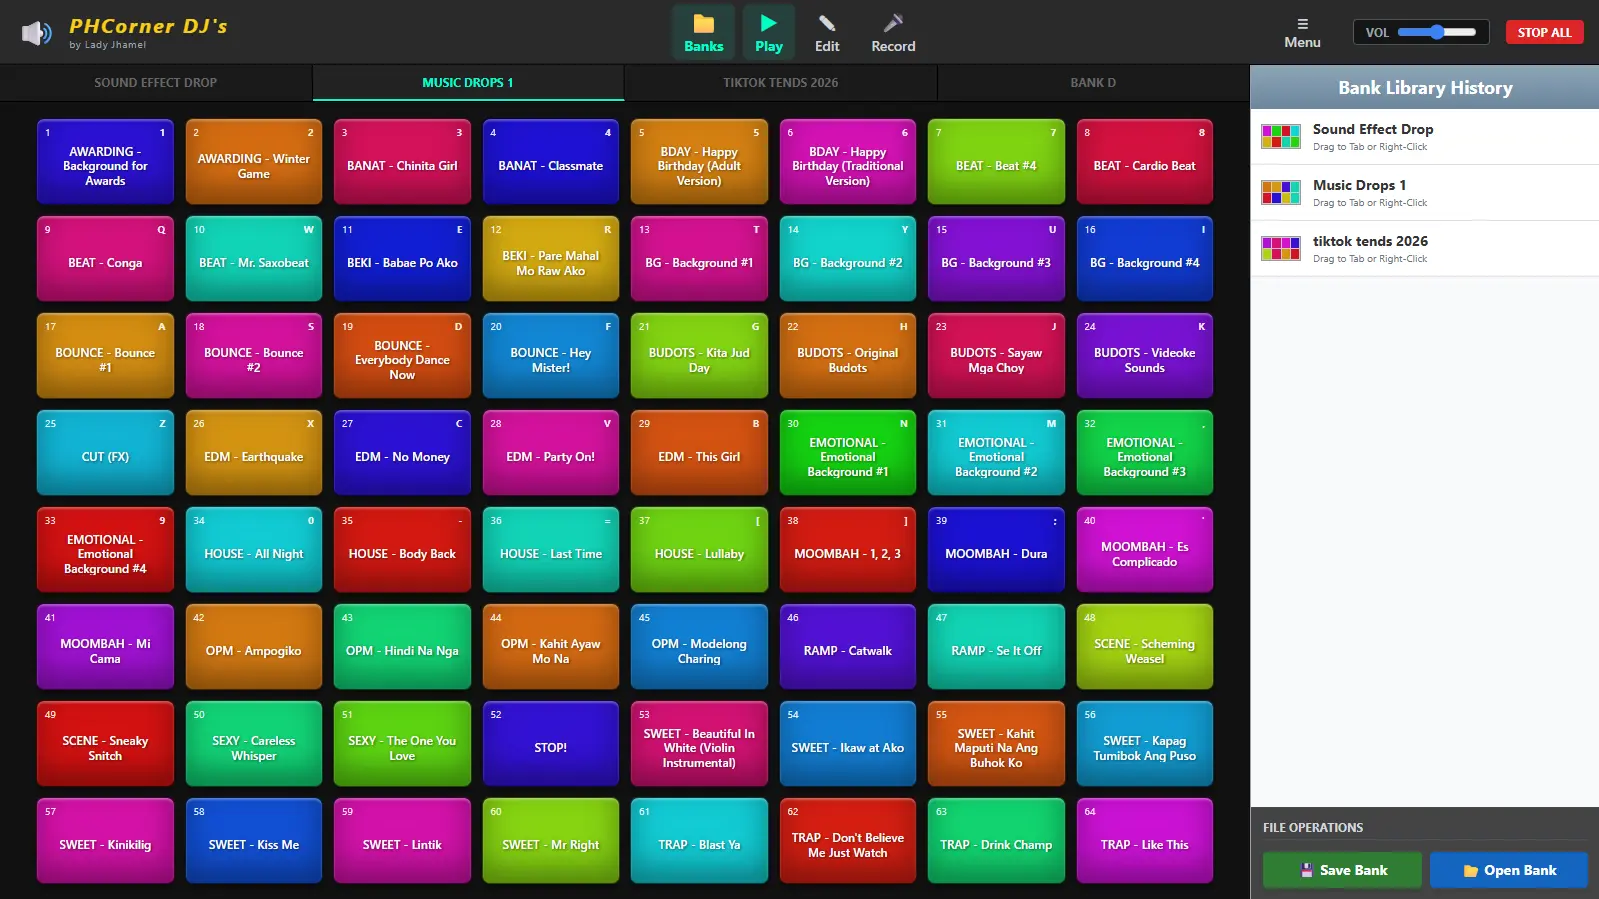Play EMOTIONAL Background #2 pad
This screenshot has height=899, width=1599.
[x=996, y=452]
